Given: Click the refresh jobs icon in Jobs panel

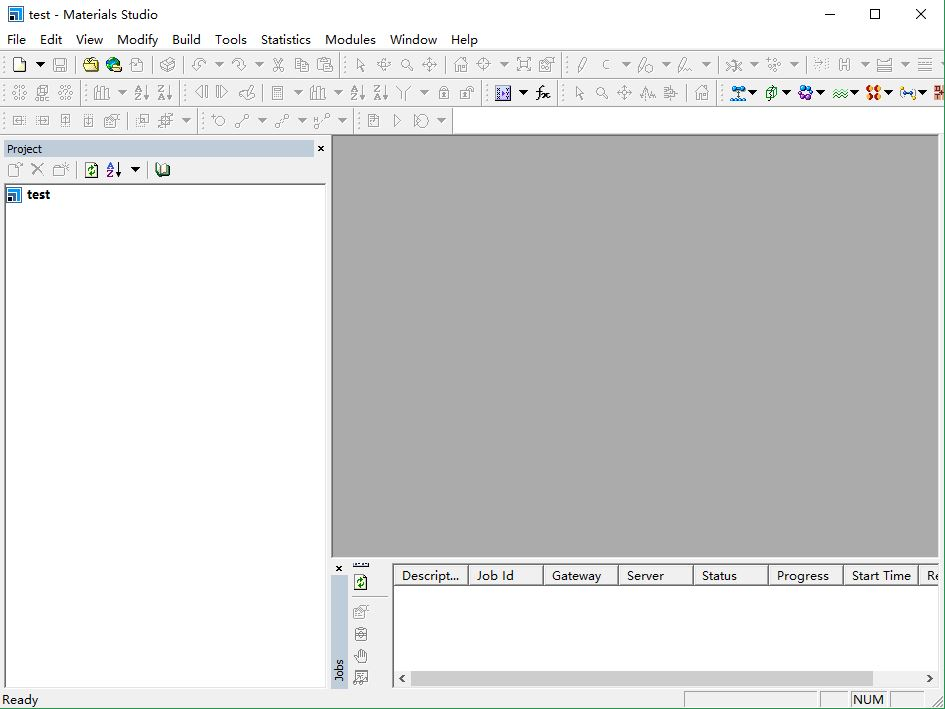Looking at the screenshot, I should click(361, 582).
